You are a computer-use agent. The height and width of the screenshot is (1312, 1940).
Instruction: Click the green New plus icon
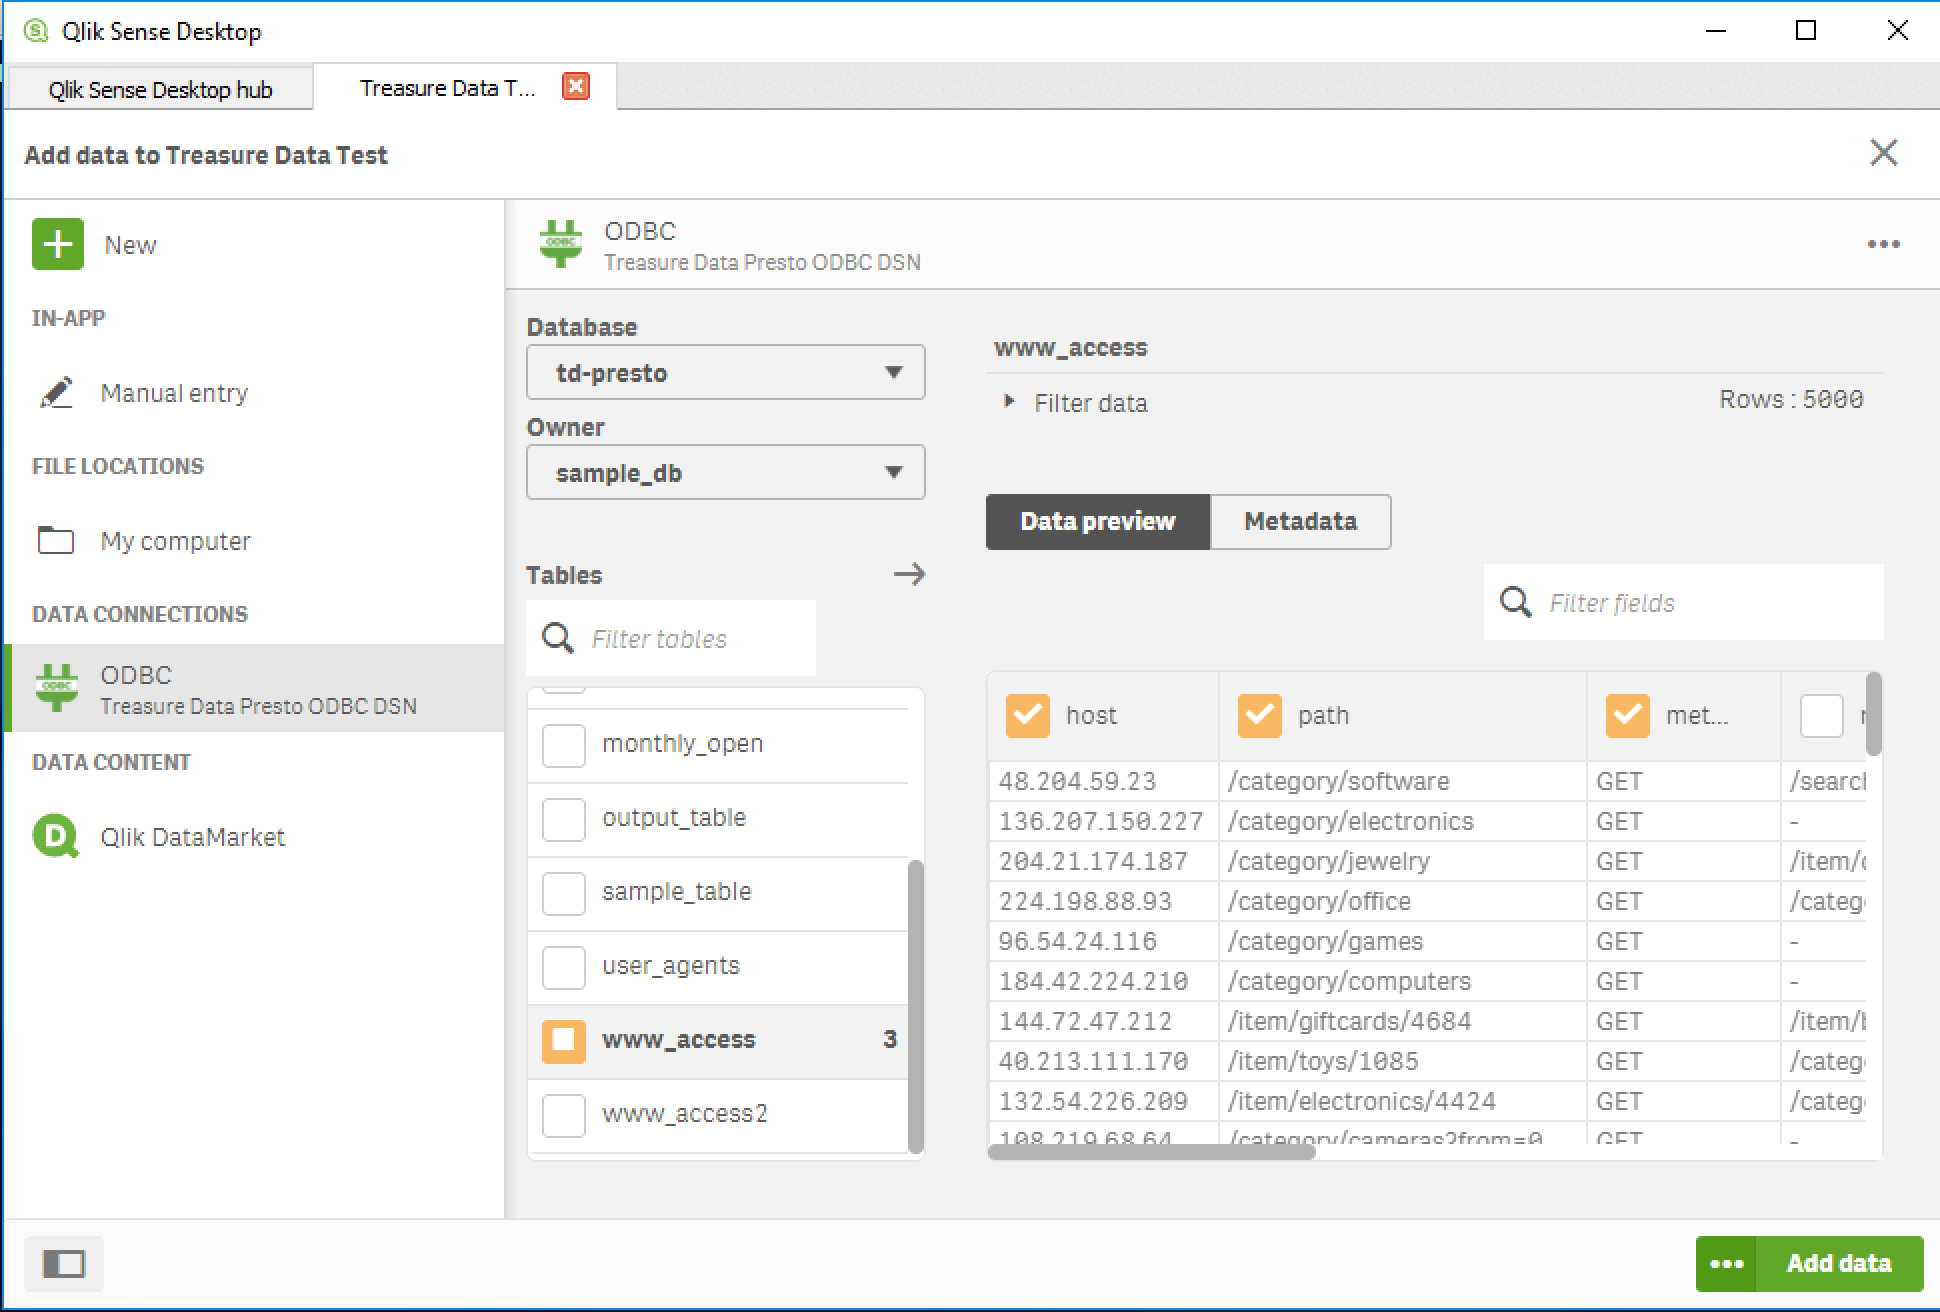point(58,245)
